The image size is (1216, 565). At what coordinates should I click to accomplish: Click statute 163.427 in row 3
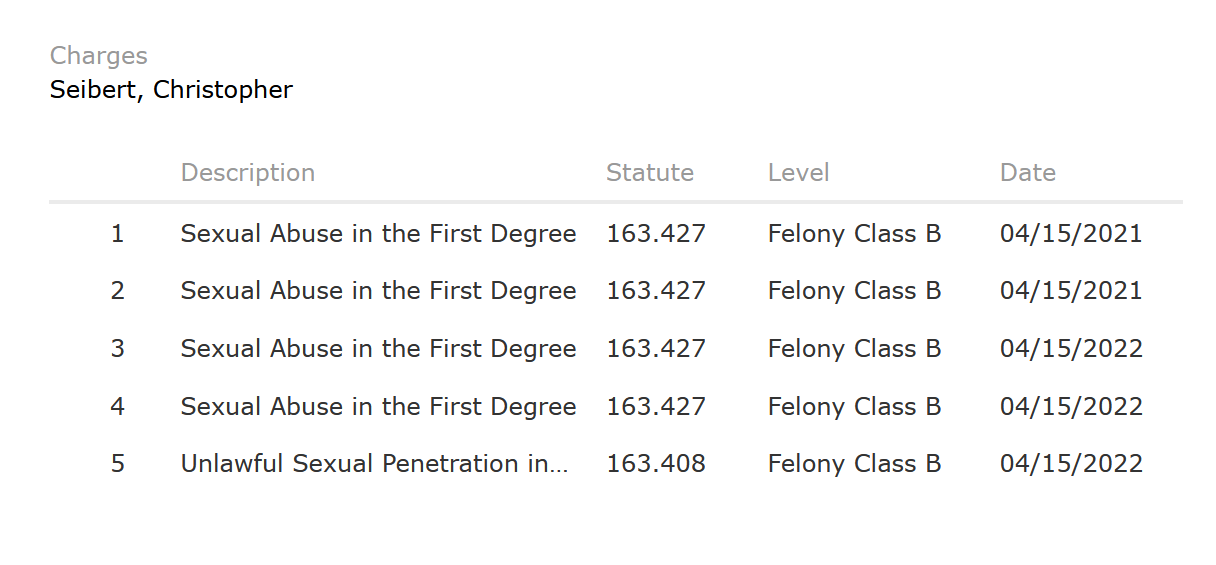pos(656,349)
